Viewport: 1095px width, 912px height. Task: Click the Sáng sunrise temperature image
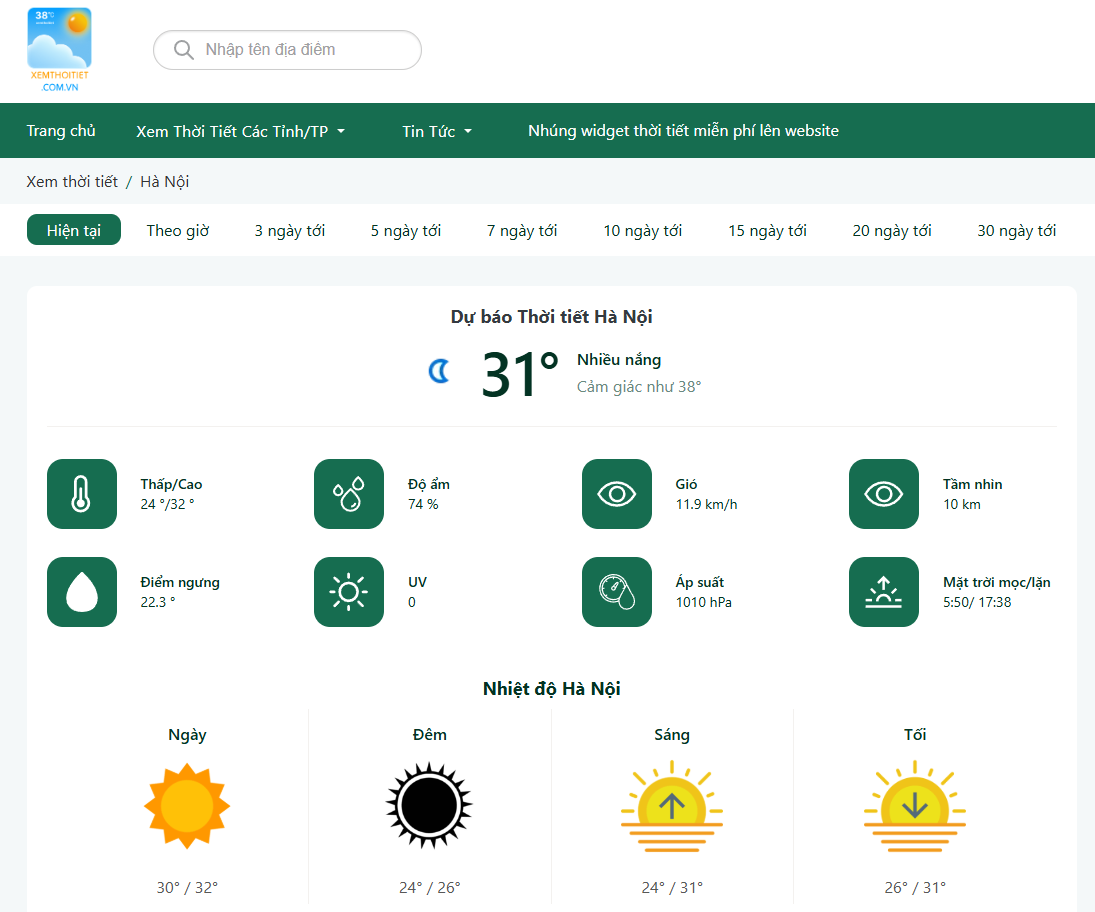click(x=672, y=805)
